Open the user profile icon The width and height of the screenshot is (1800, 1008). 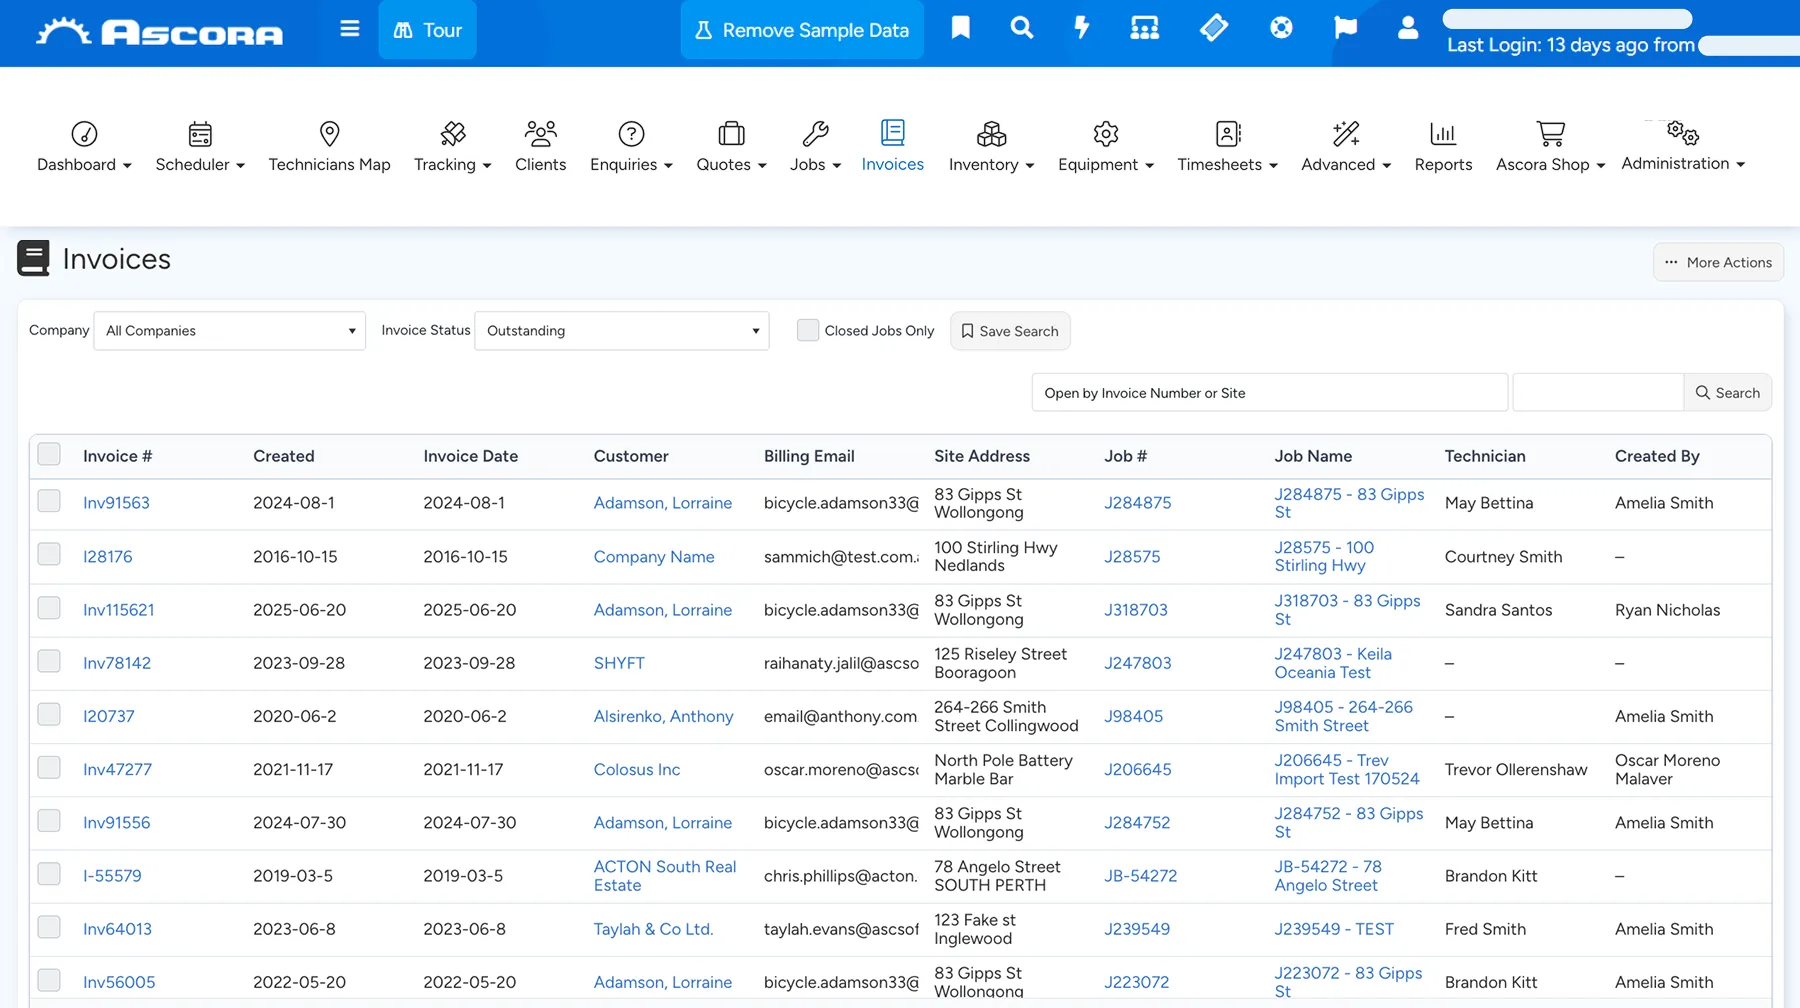pyautogui.click(x=1408, y=28)
